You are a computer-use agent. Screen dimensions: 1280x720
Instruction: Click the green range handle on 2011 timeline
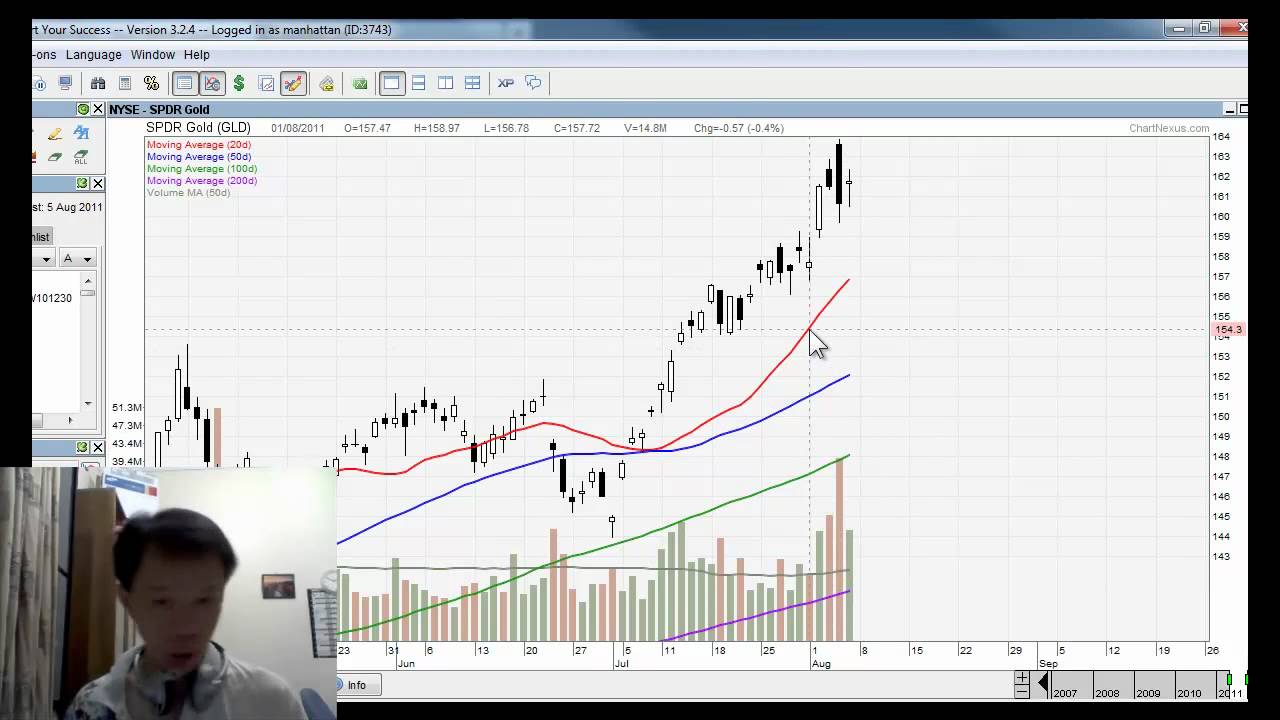1229,680
